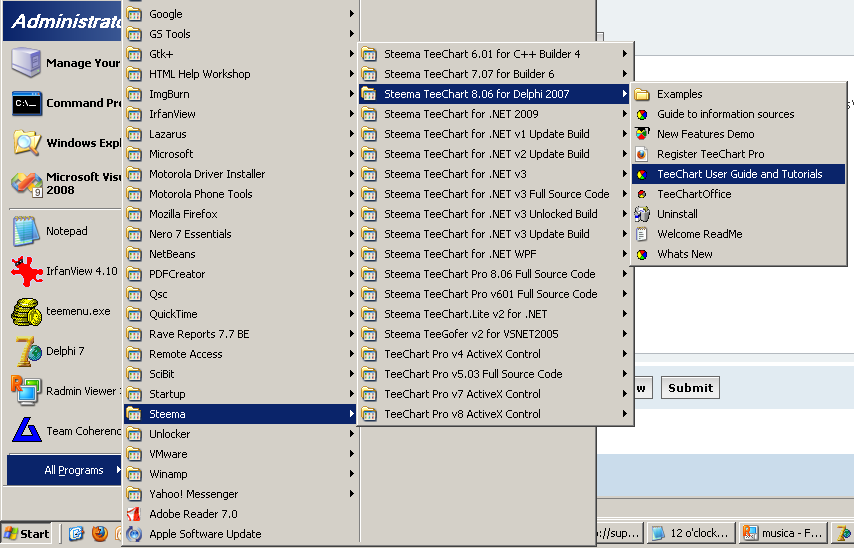The image size is (854, 548).
Task: Open Nero 7 Essentials folder
Action: coord(241,234)
